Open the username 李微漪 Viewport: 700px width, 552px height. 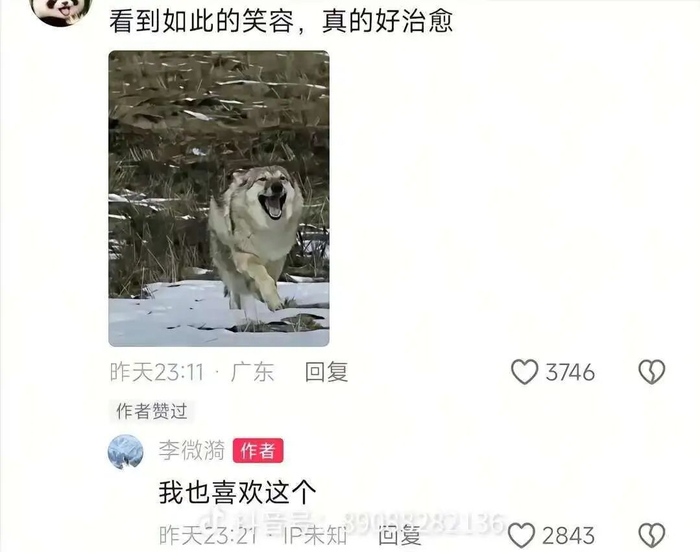pos(192,450)
